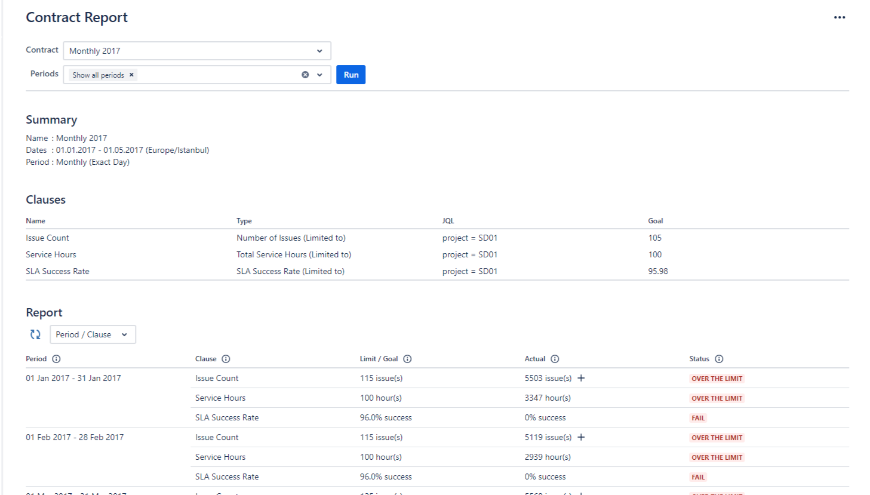Open the three-dots more options menu
Viewport: 870px width, 495px height.
click(x=839, y=18)
